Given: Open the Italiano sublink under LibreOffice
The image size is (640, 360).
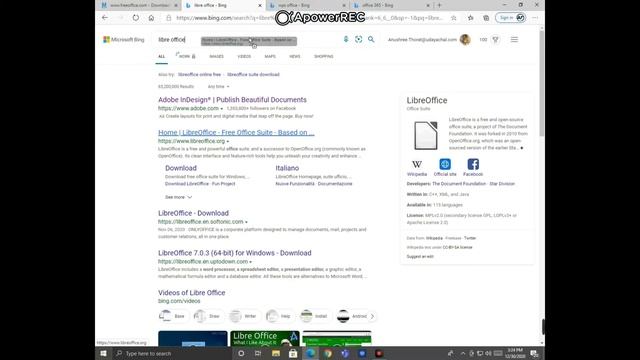Looking at the screenshot, I should pyautogui.click(x=287, y=168).
